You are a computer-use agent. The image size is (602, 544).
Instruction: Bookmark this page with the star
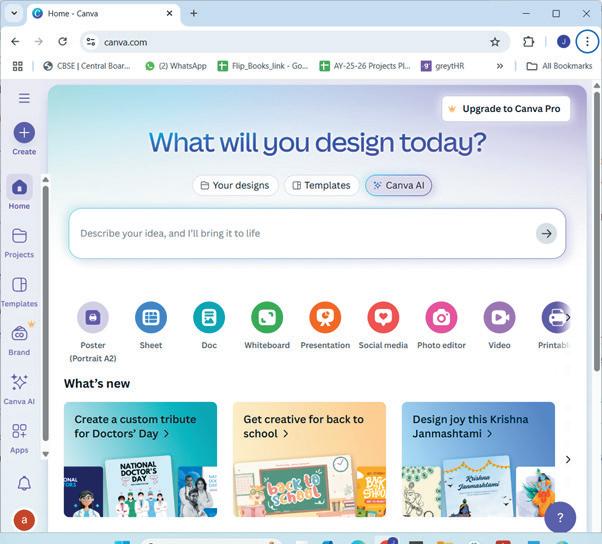pos(495,42)
